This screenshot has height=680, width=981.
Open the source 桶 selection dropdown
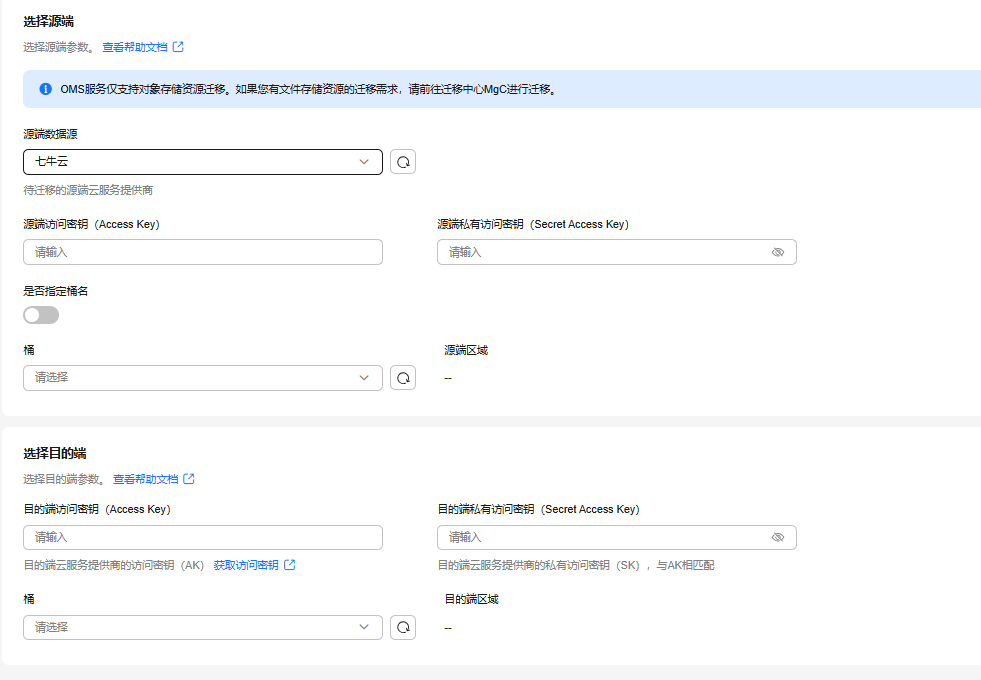click(203, 378)
